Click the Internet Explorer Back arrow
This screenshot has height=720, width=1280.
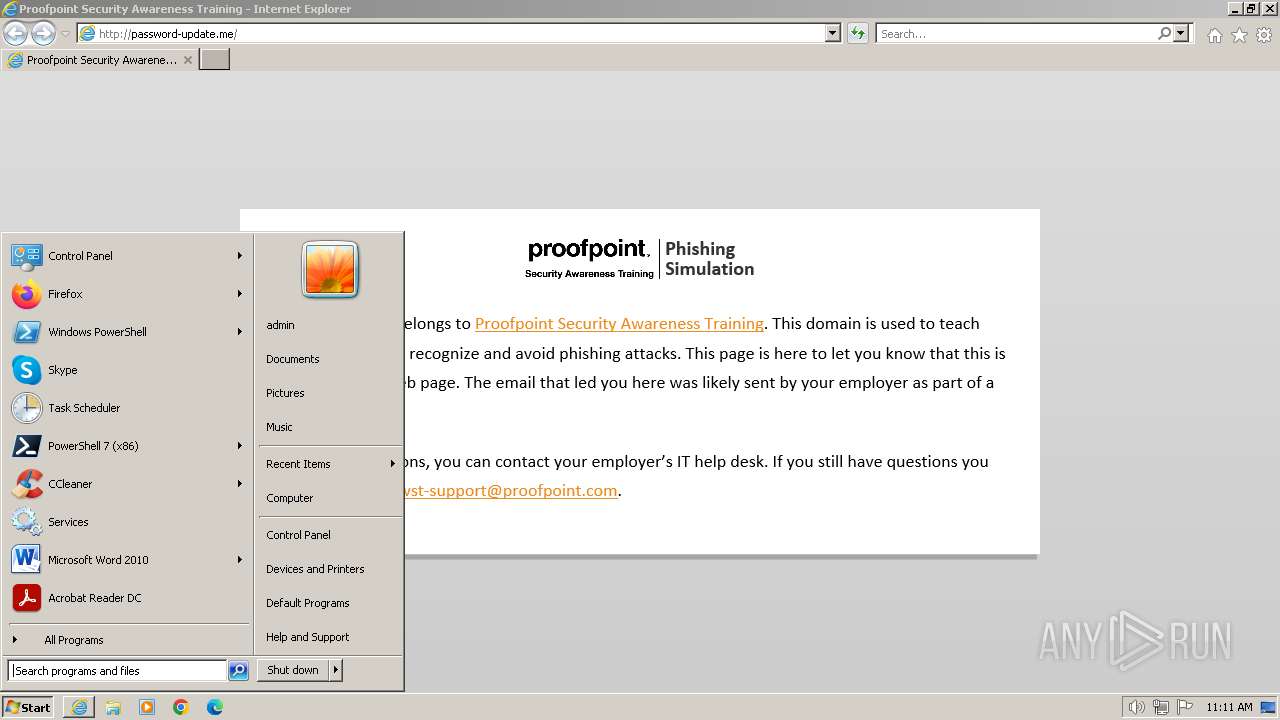(x=15, y=33)
